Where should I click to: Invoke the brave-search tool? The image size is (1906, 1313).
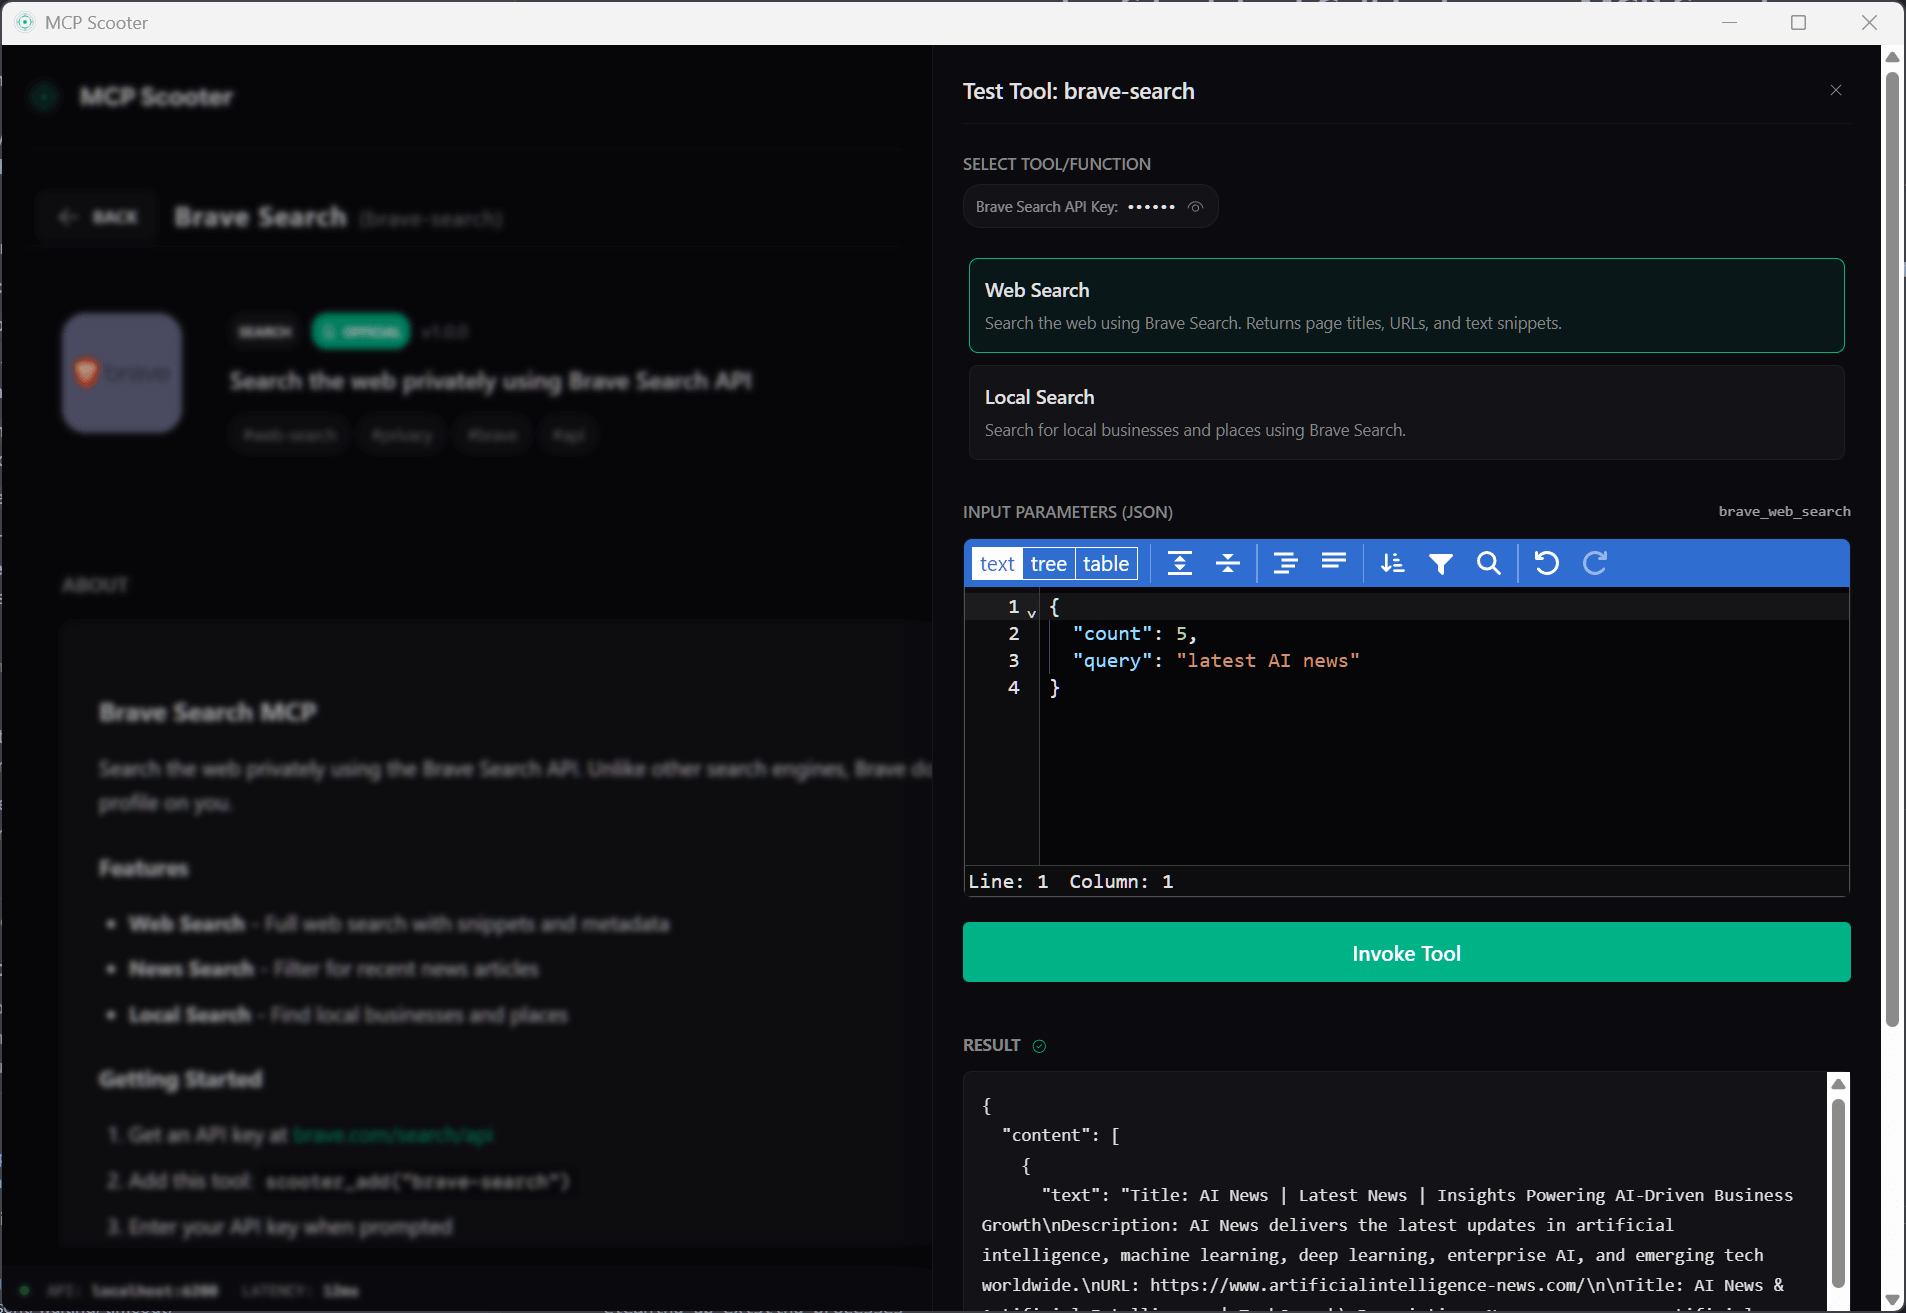tap(1406, 953)
